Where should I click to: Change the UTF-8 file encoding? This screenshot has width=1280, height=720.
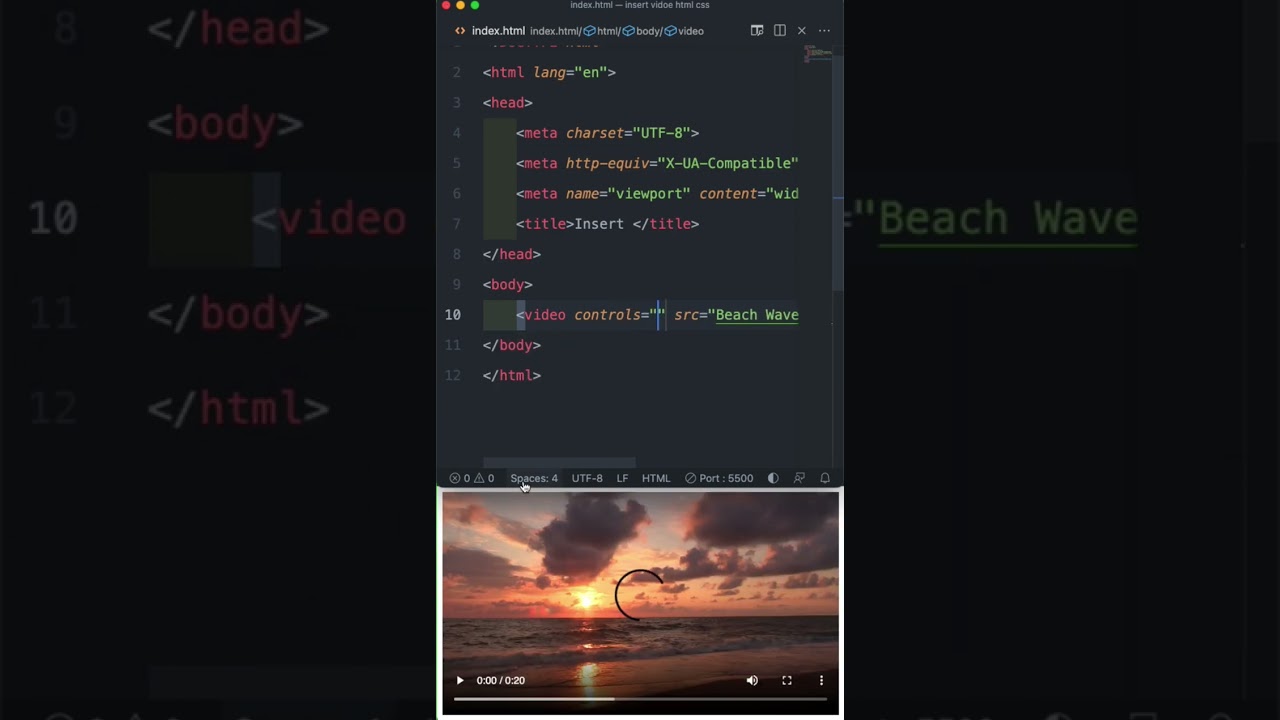[587, 478]
